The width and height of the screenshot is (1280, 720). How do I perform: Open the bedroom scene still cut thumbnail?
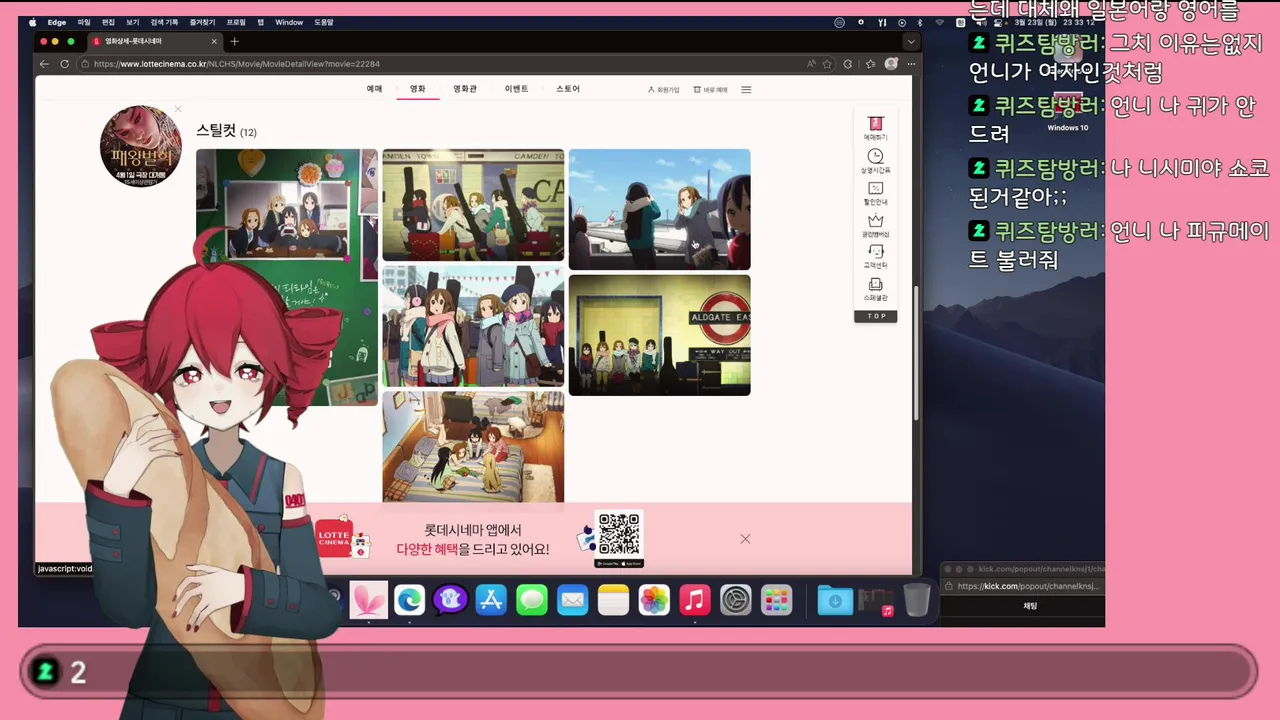473,447
